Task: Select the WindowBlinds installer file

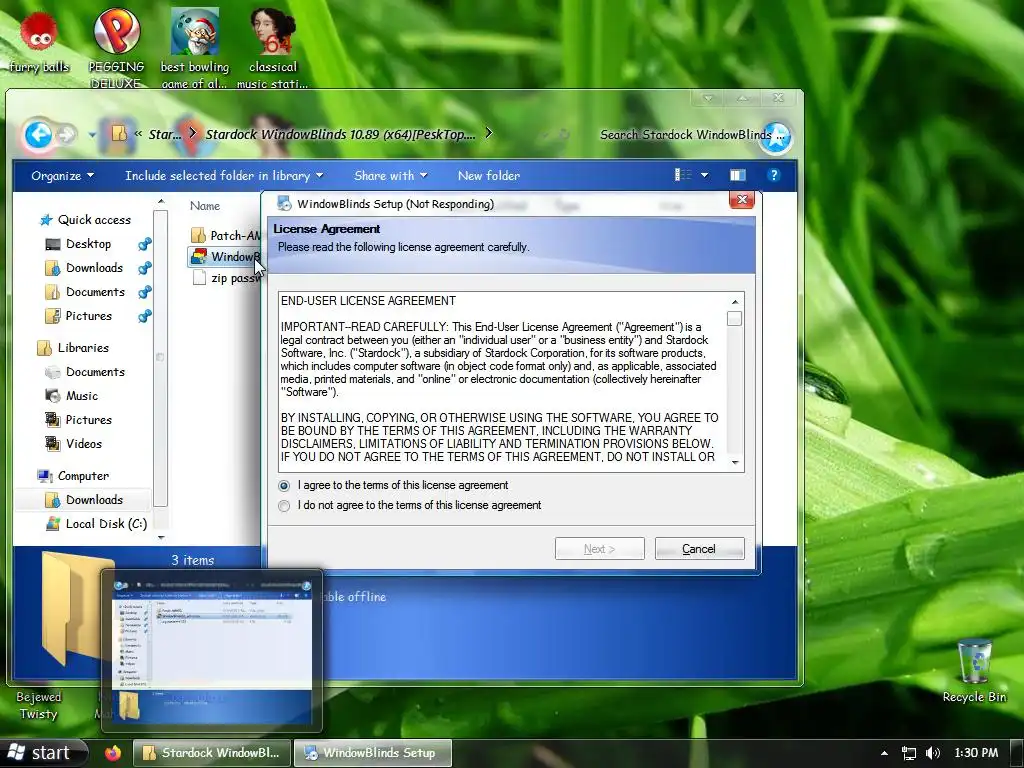Action: click(226, 257)
